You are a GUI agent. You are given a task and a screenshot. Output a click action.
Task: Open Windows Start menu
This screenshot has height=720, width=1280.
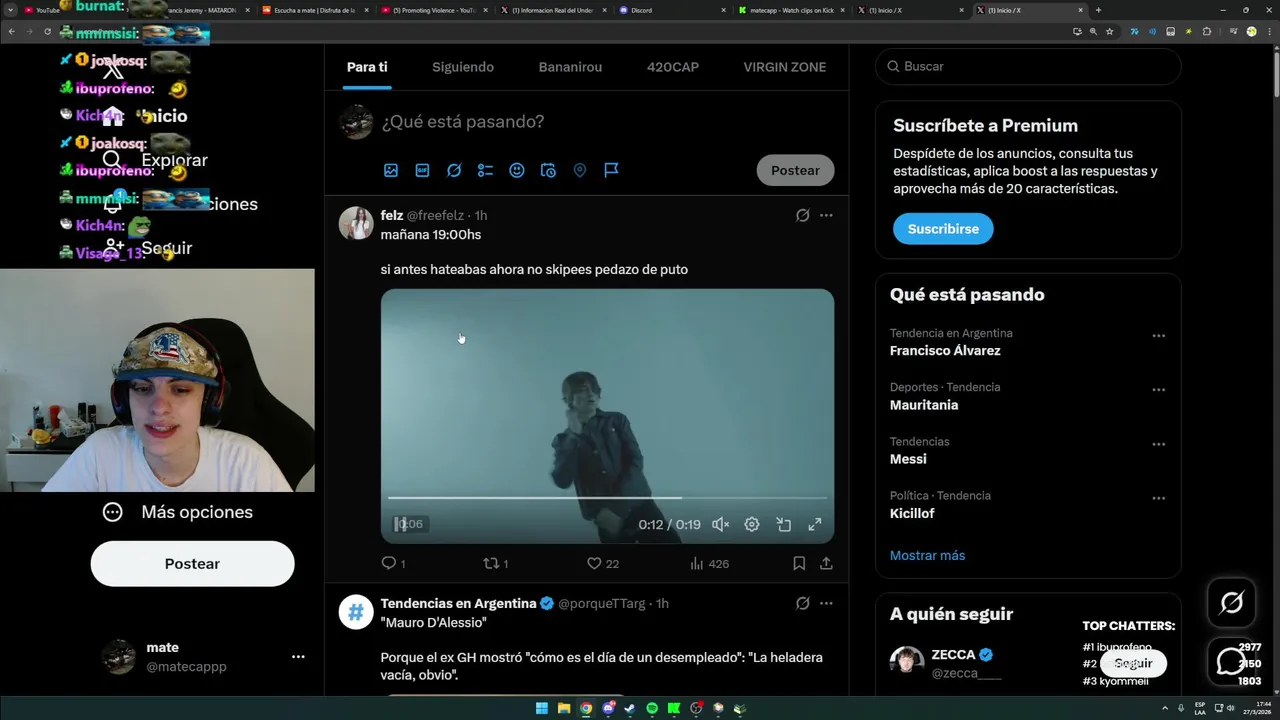pyautogui.click(x=541, y=708)
